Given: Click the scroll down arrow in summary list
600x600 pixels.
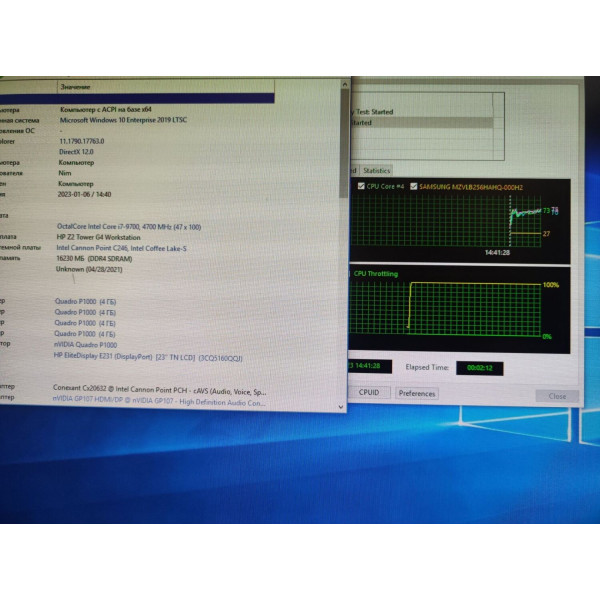Looking at the screenshot, I should pyautogui.click(x=341, y=407).
